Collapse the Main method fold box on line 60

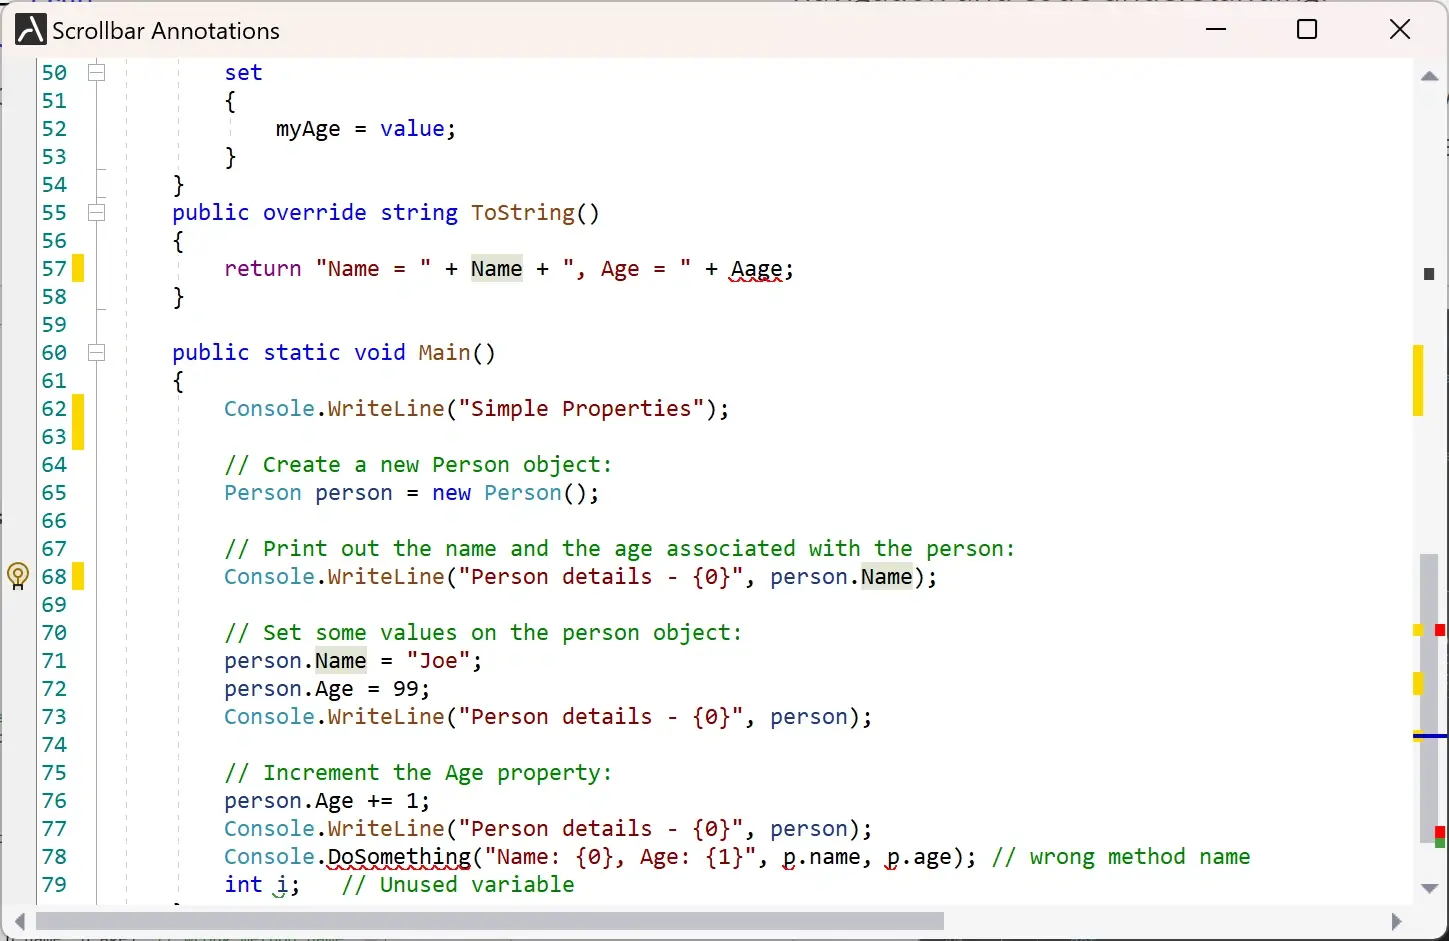coord(96,352)
